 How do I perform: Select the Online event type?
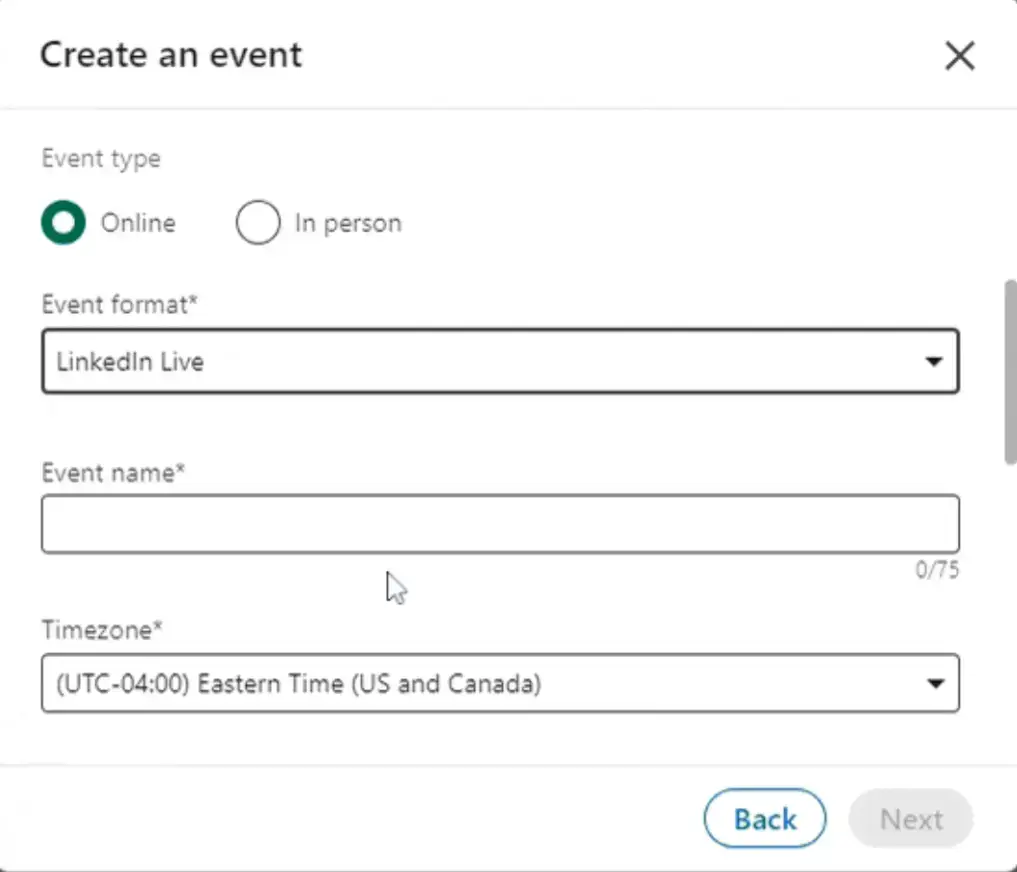pyautogui.click(x=63, y=222)
